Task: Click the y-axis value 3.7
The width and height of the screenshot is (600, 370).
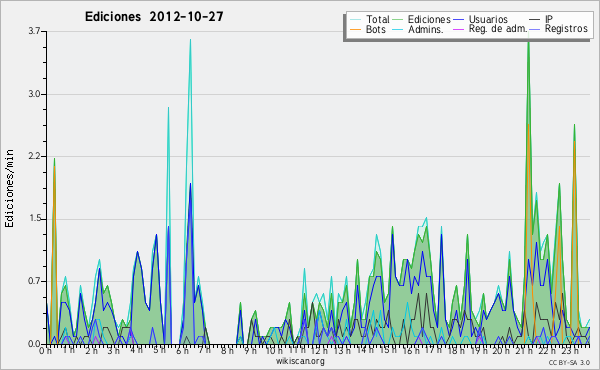Action: (34, 31)
